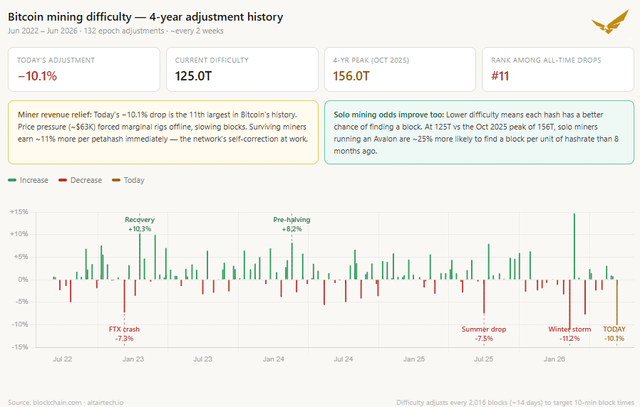Click the source blockchain.com footer text
Viewport: 640px width, 407px height.
point(65,403)
